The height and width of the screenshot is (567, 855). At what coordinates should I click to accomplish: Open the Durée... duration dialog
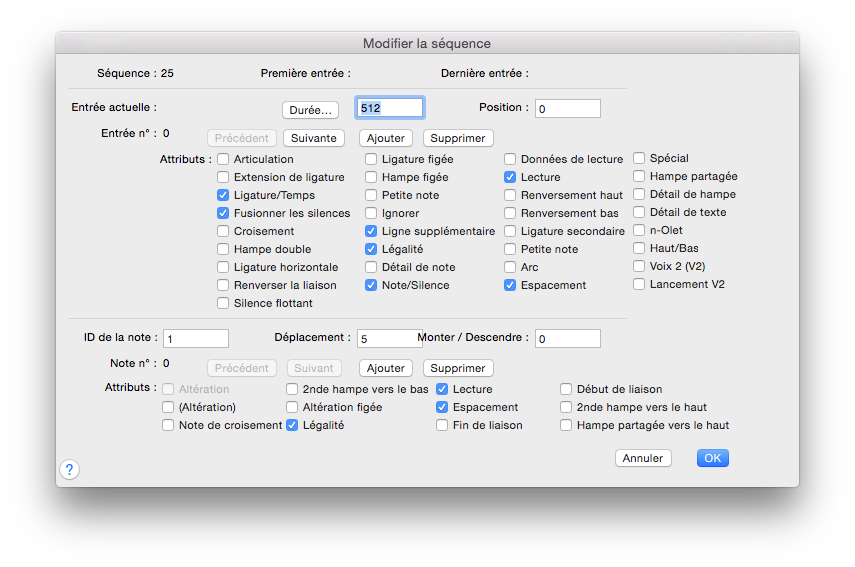click(310, 109)
